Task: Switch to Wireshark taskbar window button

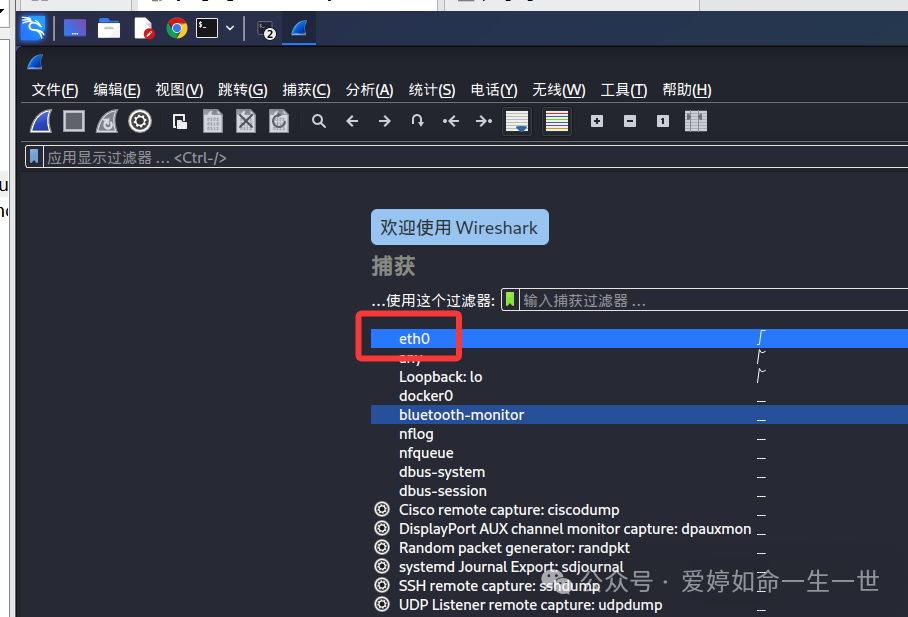Action: (299, 28)
